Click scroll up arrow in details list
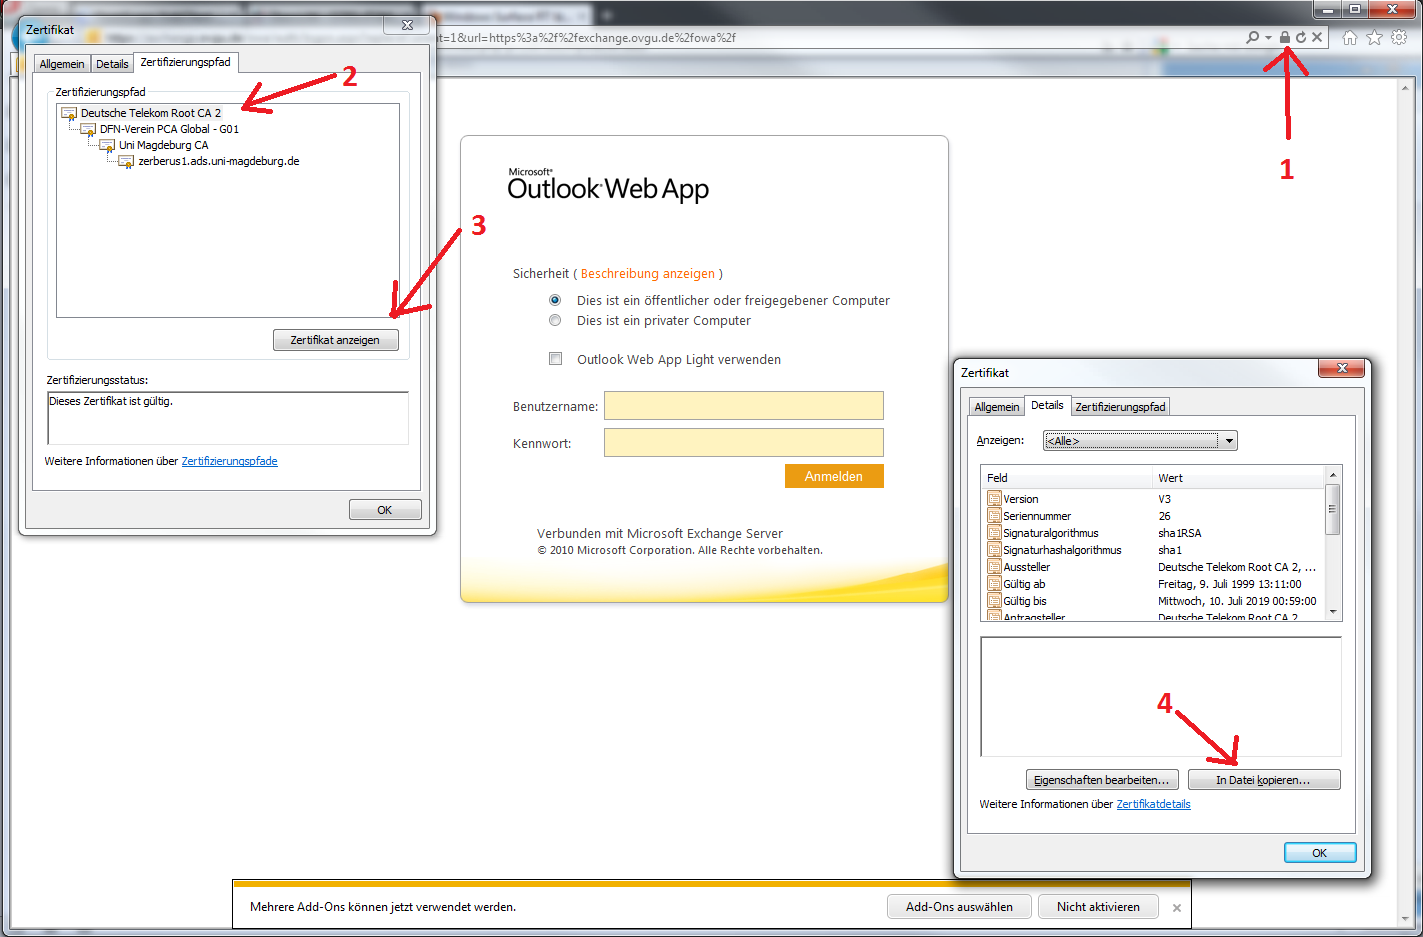1423x937 pixels. 1332,474
